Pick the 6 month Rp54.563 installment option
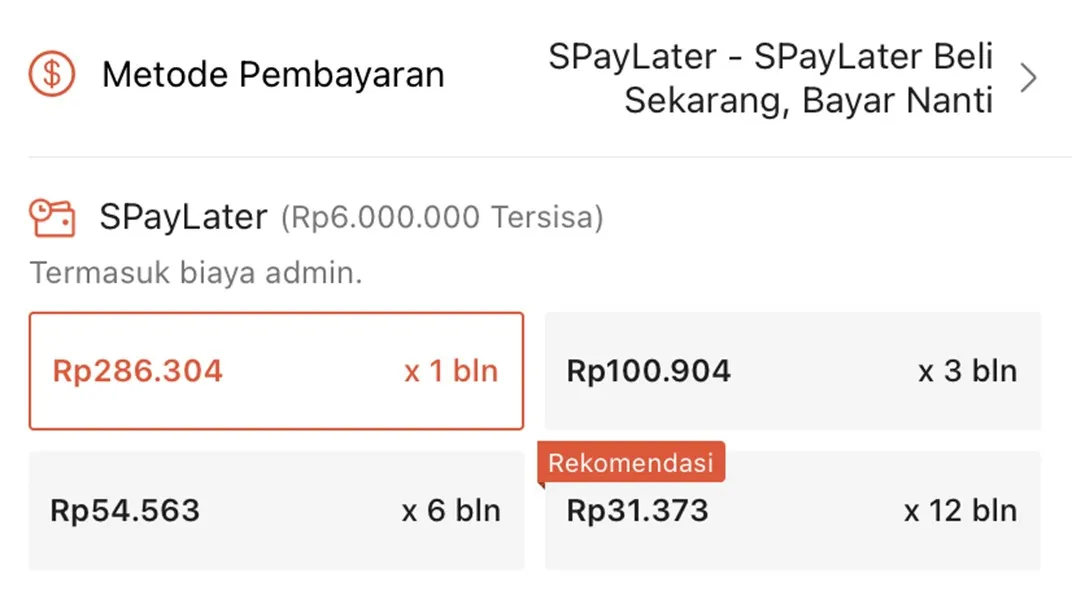 pos(276,510)
